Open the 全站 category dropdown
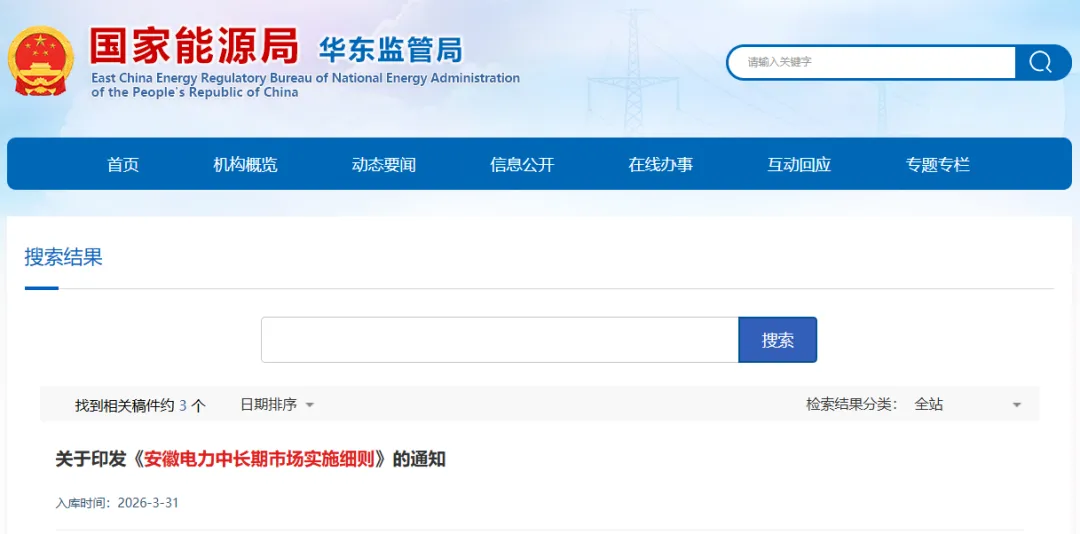1080x534 pixels. (968, 404)
